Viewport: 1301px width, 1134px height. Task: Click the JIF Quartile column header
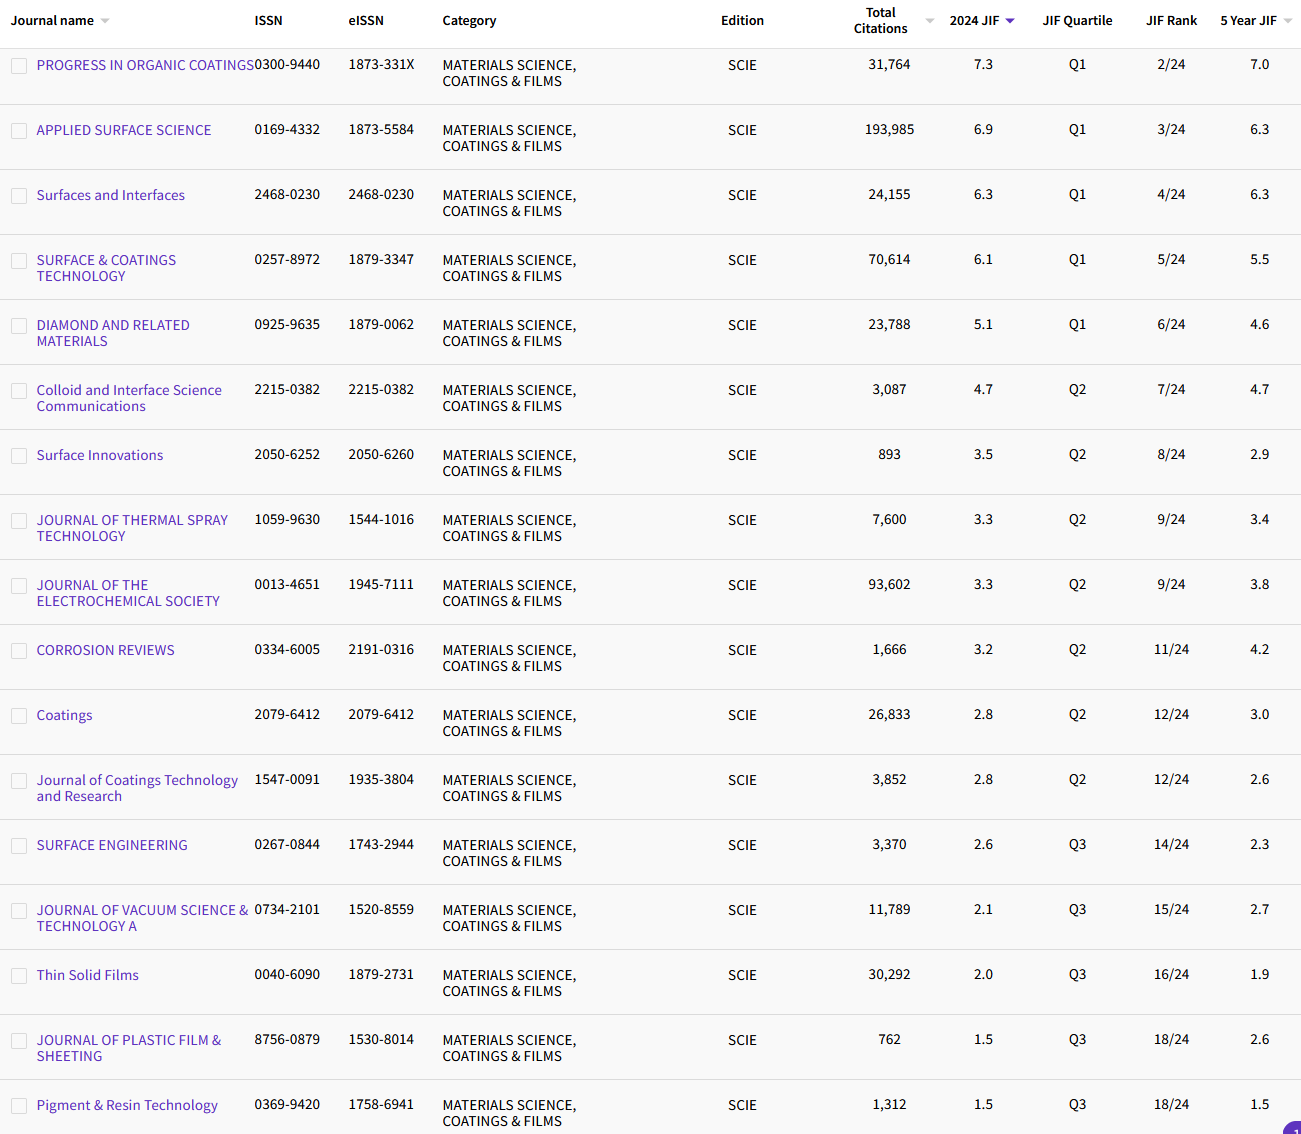pos(1077,20)
